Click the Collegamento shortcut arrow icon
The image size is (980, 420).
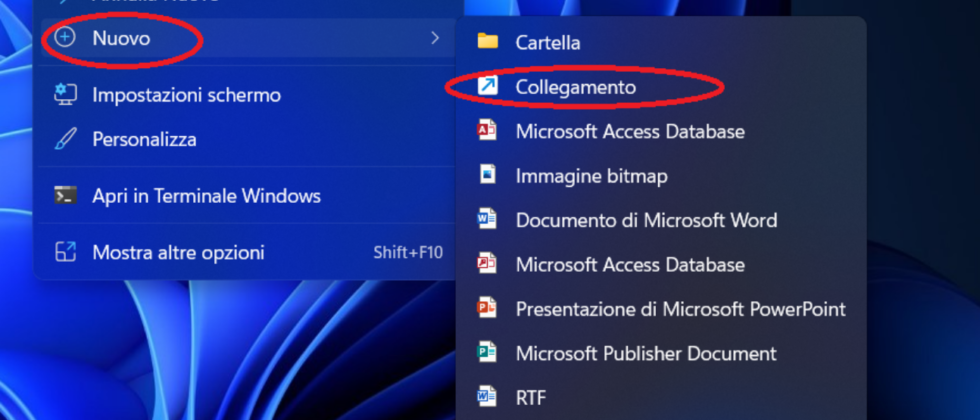click(x=487, y=87)
